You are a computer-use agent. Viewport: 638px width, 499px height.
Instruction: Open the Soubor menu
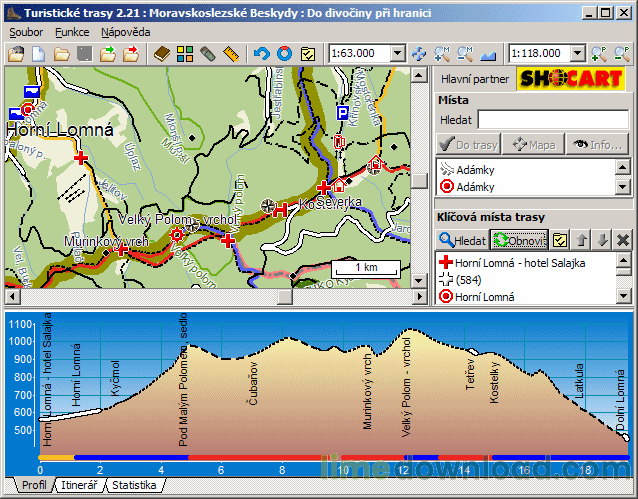27,32
